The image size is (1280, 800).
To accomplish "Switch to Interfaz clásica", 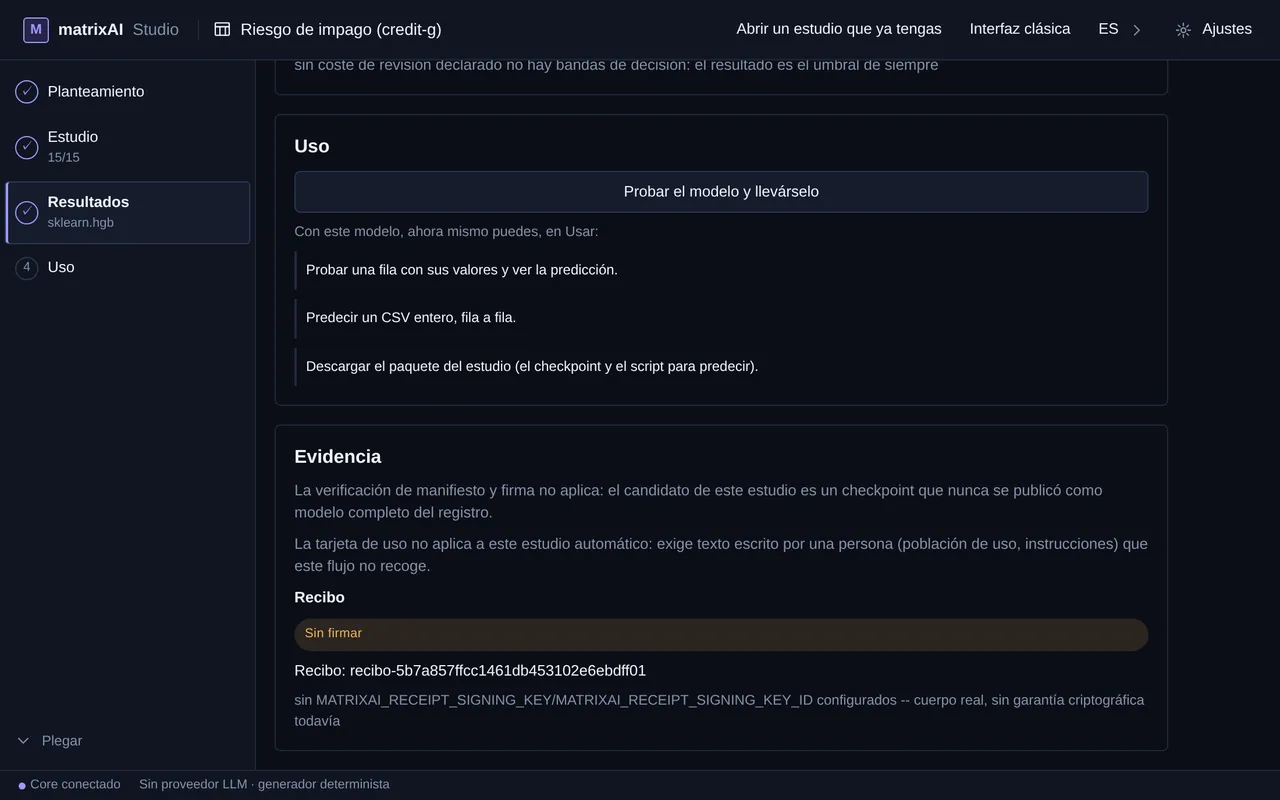I will coord(1020,29).
